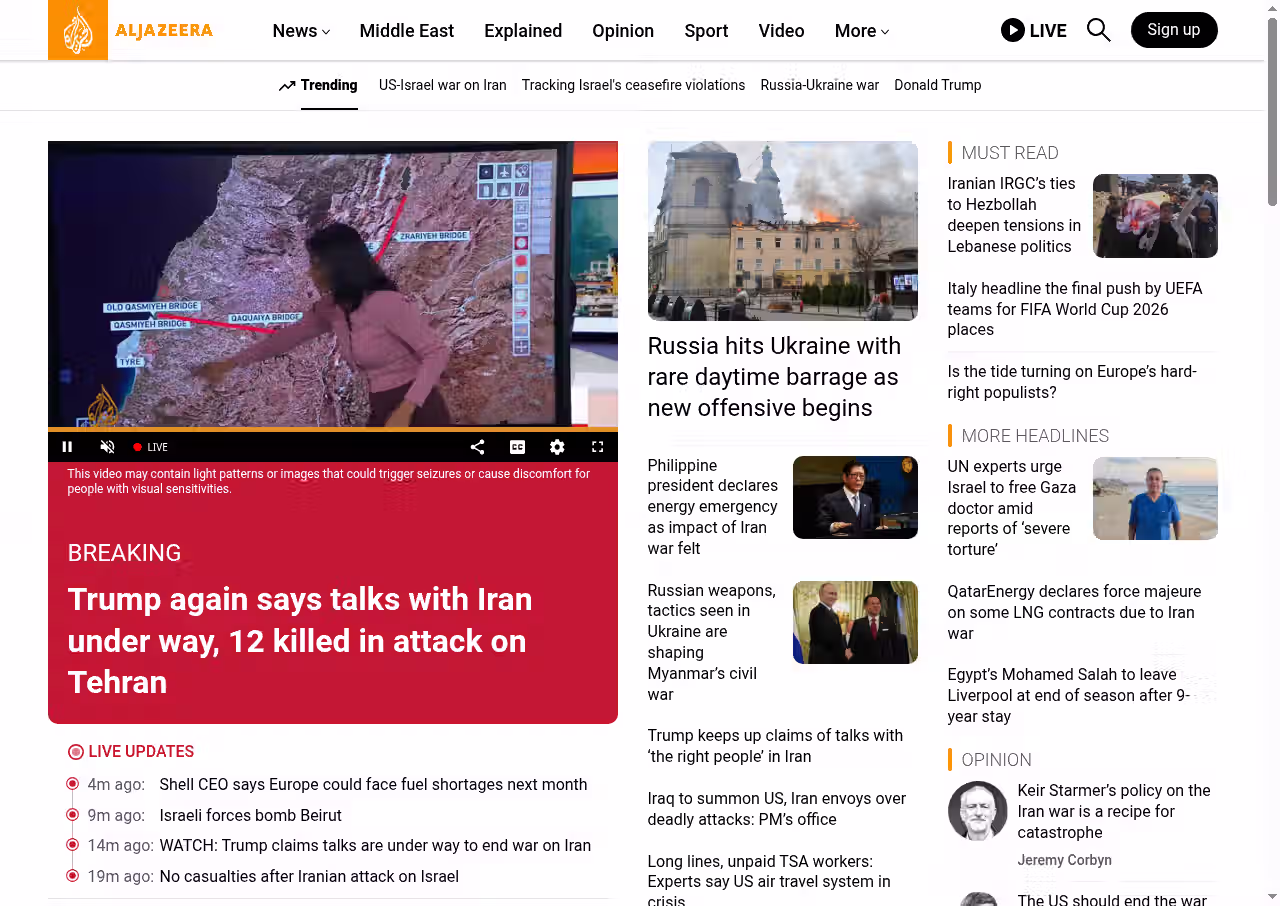Screen dimensions: 1280x906
Task: Open the LIVE UPDATES feed link
Action: [140, 752]
